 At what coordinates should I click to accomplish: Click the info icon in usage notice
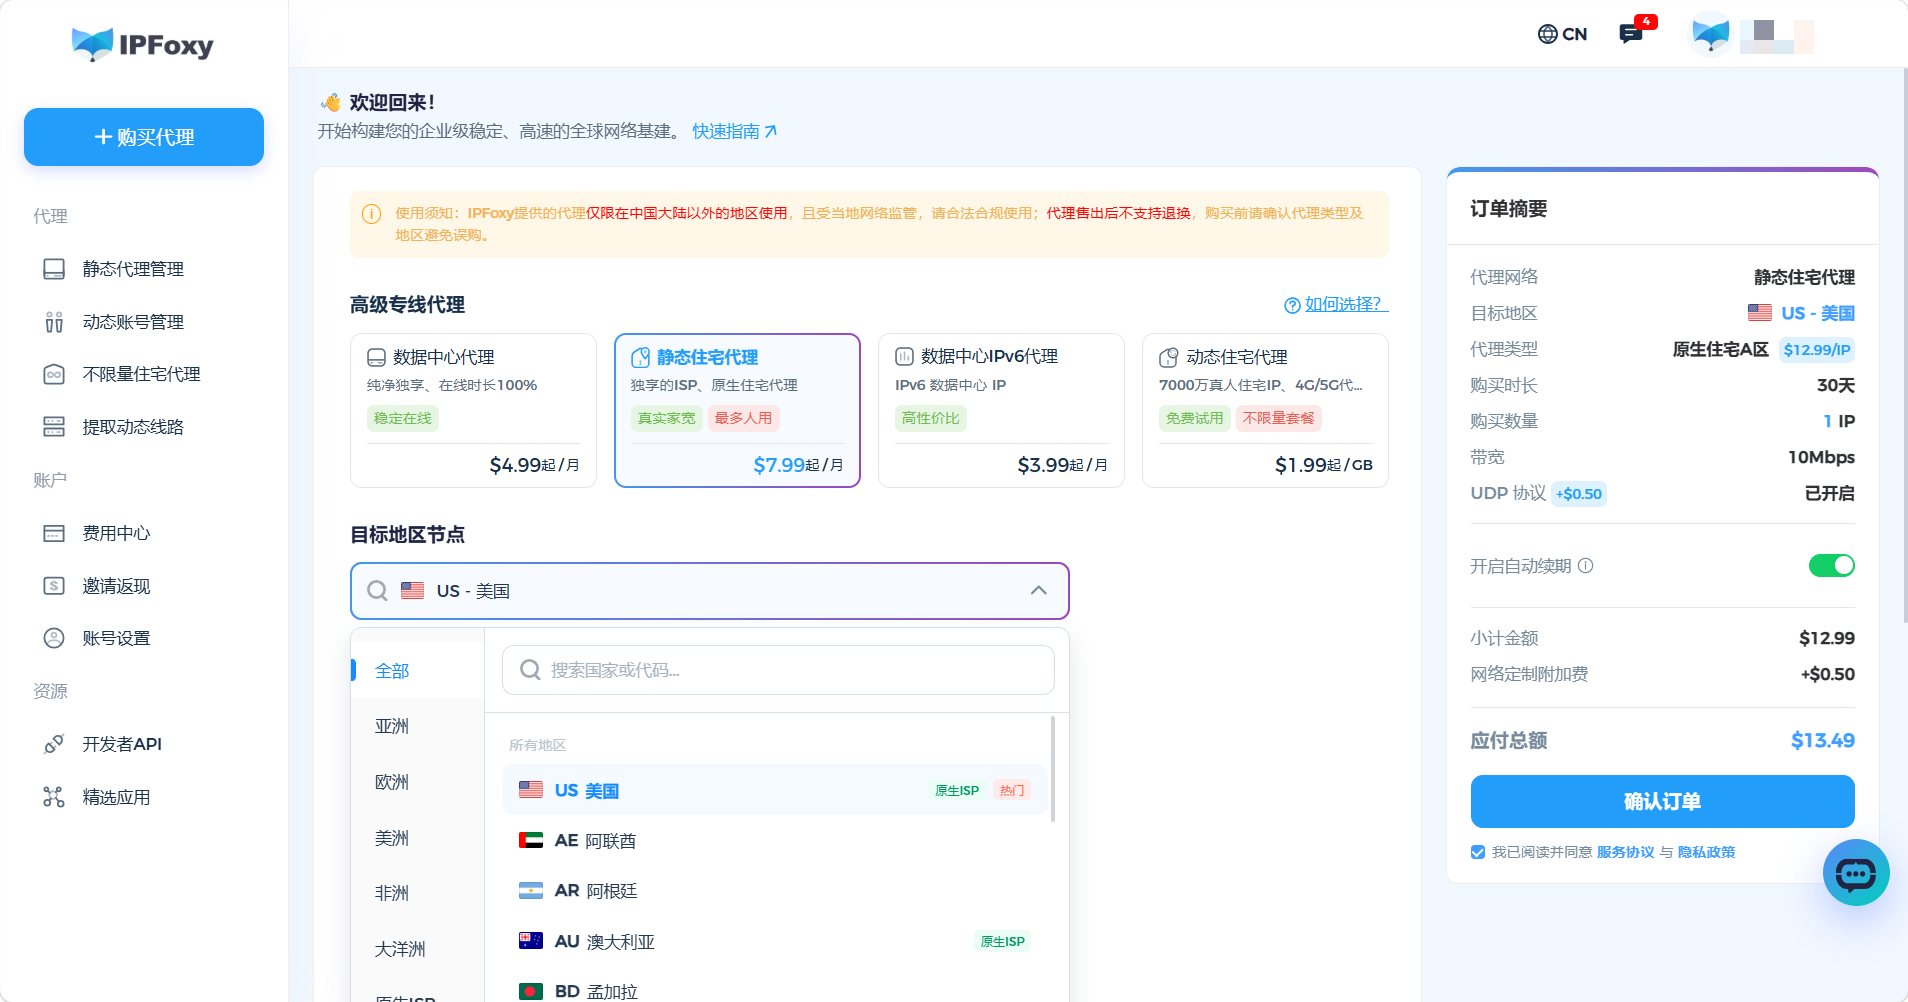371,214
